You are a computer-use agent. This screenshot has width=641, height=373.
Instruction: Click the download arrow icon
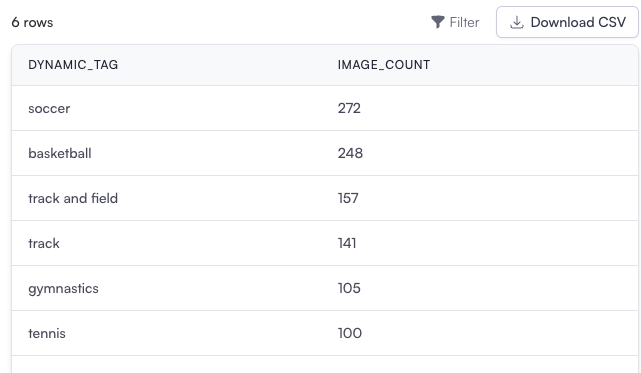517,22
